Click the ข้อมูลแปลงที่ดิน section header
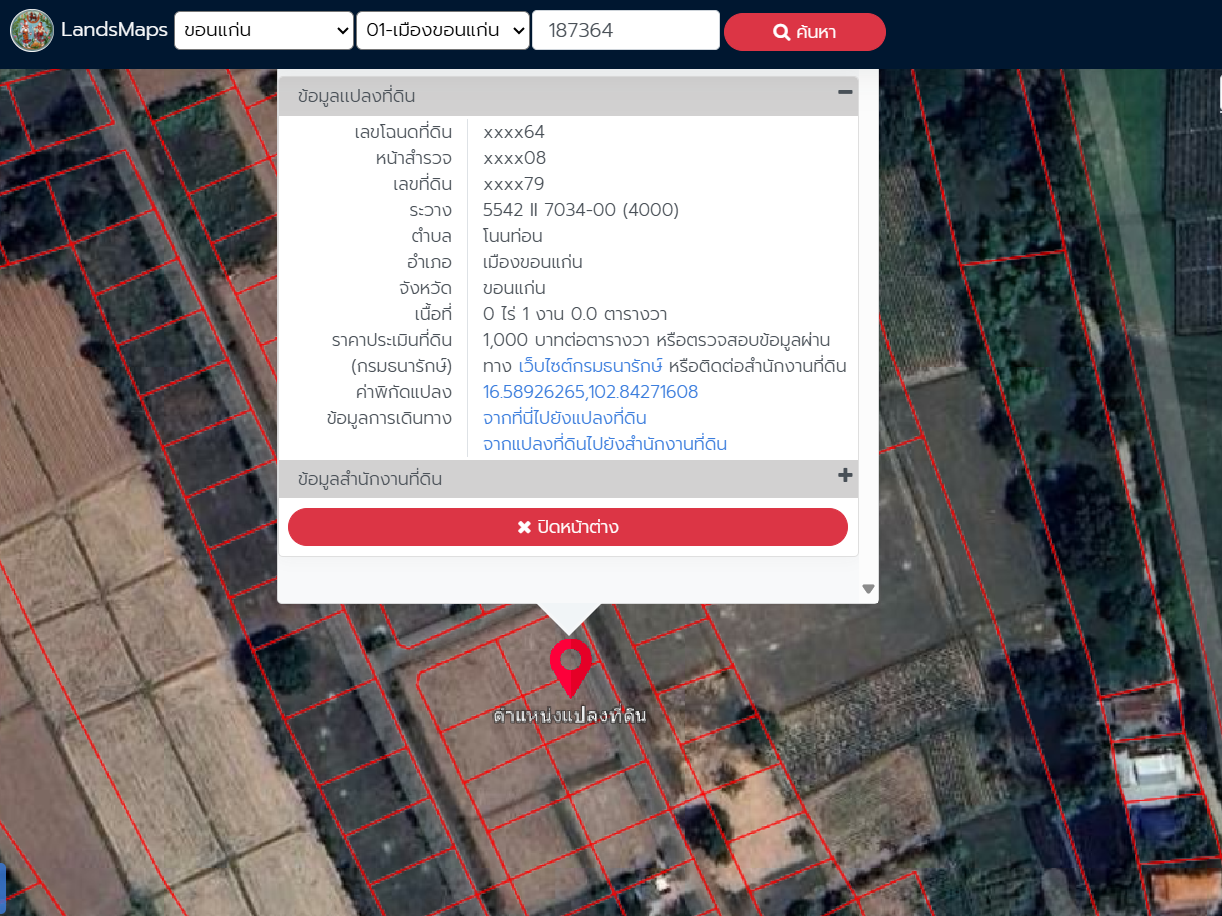The image size is (1222, 916). (x=357, y=96)
